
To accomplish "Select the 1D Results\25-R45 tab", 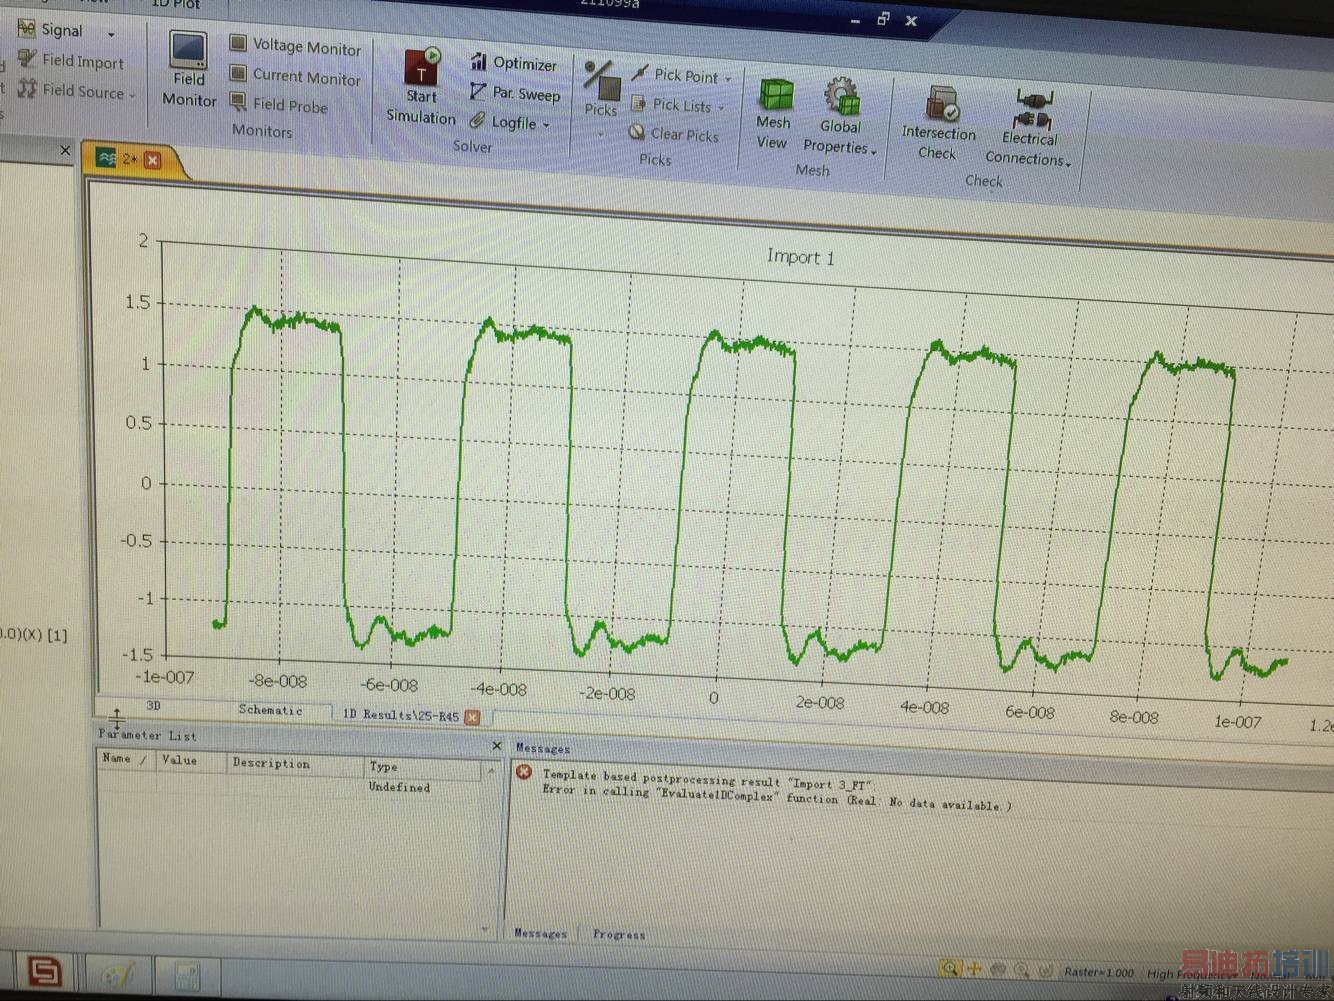I will click(400, 715).
